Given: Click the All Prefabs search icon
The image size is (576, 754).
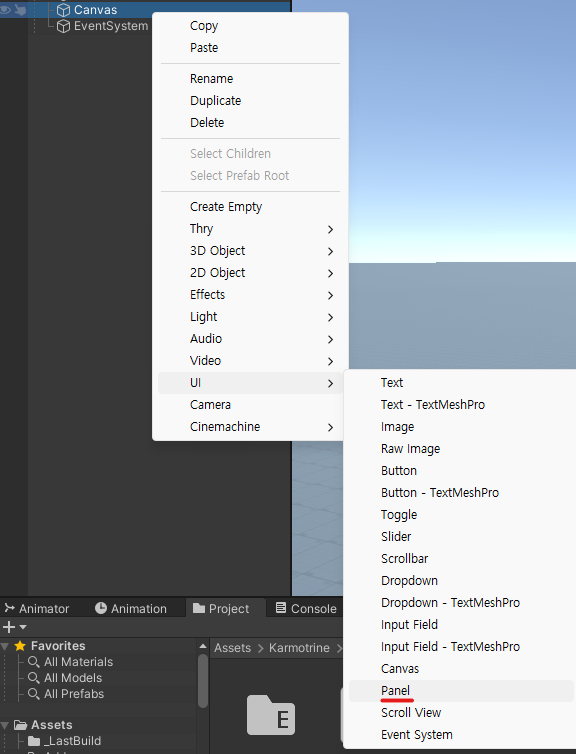Looking at the screenshot, I should click(x=34, y=694).
